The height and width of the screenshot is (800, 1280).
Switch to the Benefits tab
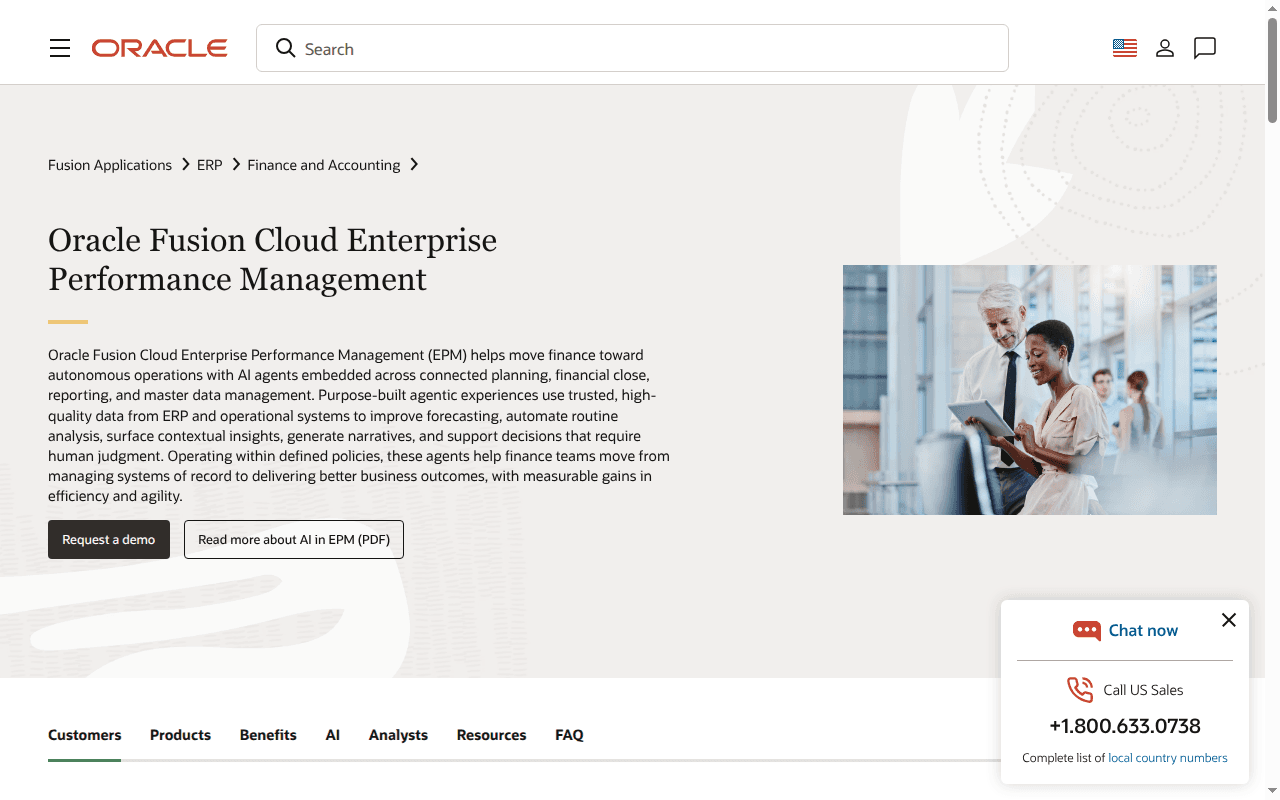point(268,735)
